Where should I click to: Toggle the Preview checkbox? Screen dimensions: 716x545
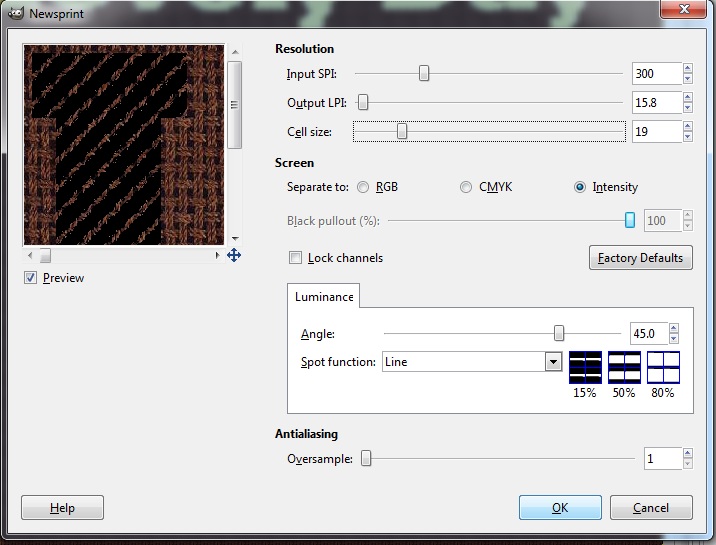pyautogui.click(x=31, y=278)
